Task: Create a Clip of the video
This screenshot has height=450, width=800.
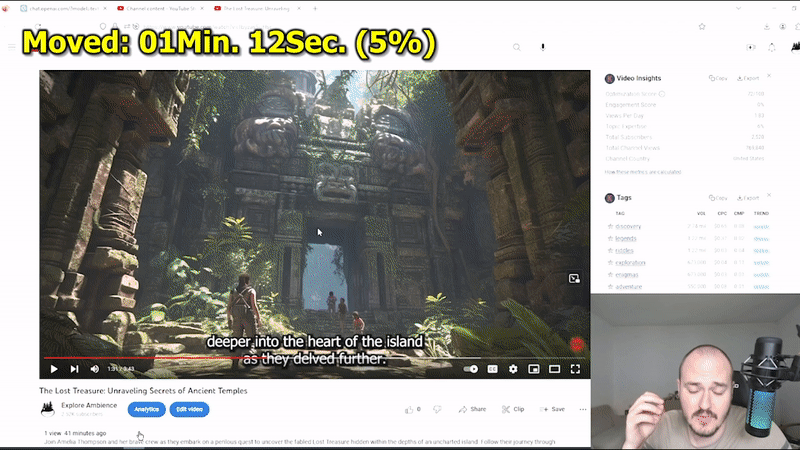Action: (513, 409)
